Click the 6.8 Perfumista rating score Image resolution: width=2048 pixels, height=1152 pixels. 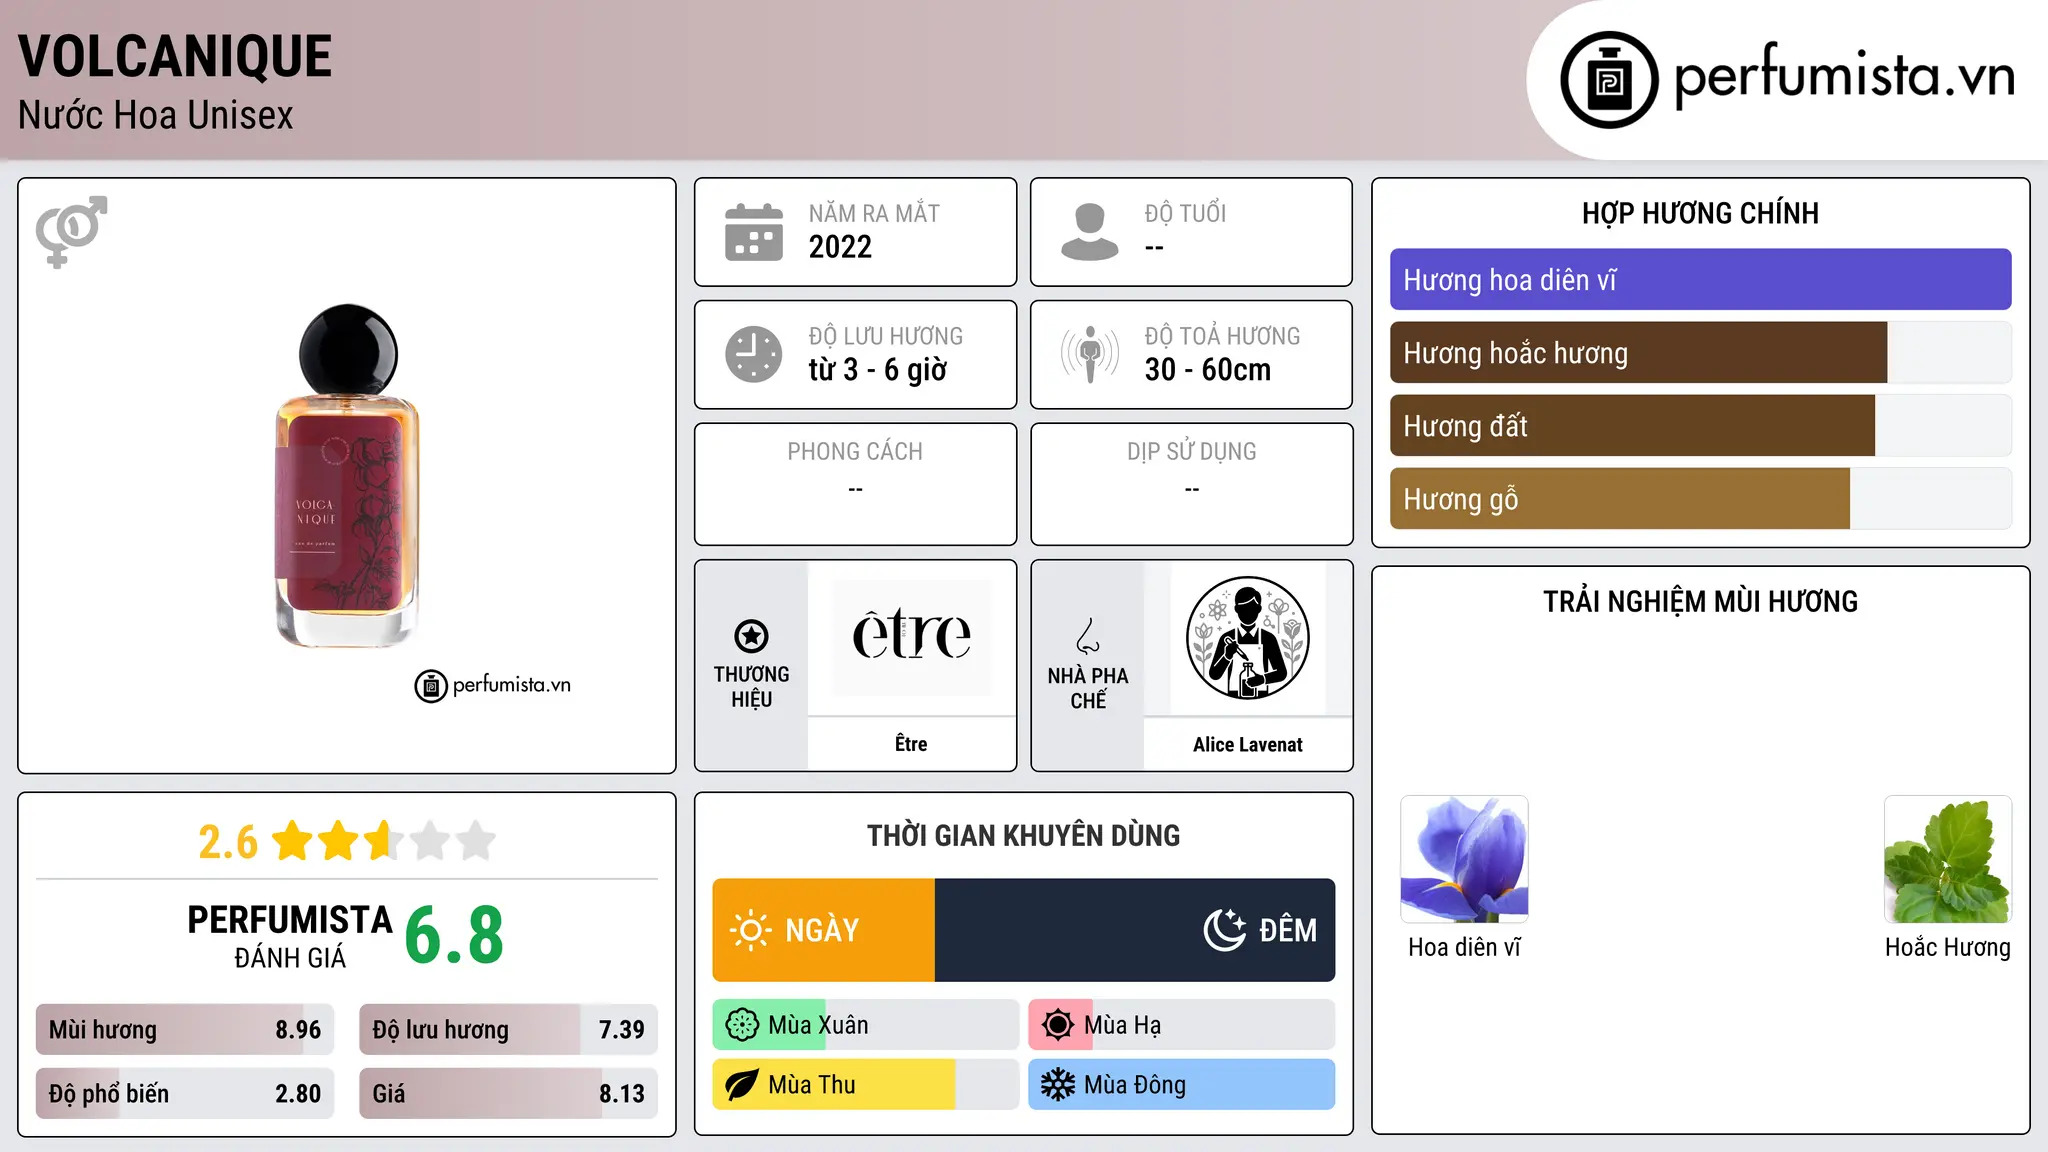pos(454,936)
